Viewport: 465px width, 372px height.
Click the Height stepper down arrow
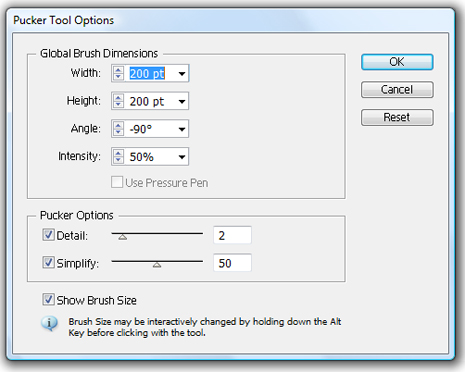pos(118,104)
